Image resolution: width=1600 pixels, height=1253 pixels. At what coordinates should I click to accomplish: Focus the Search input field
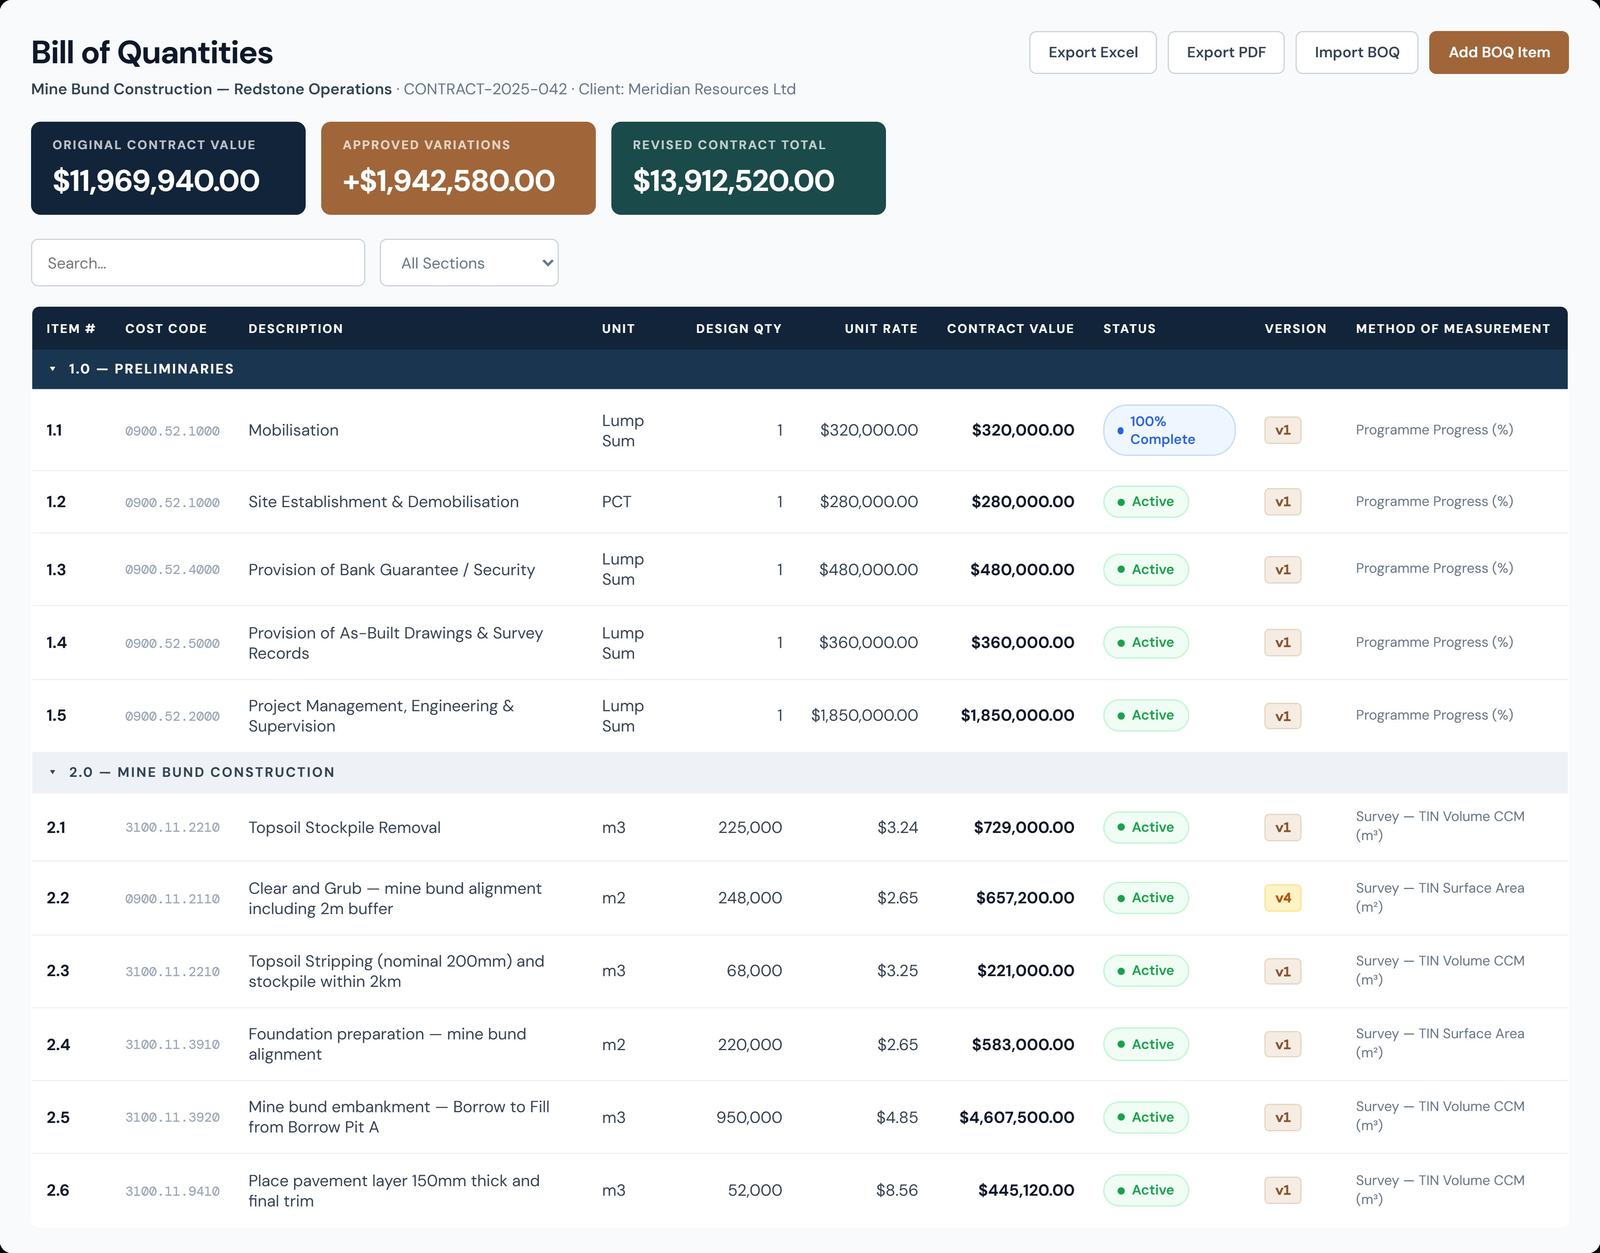coord(198,263)
